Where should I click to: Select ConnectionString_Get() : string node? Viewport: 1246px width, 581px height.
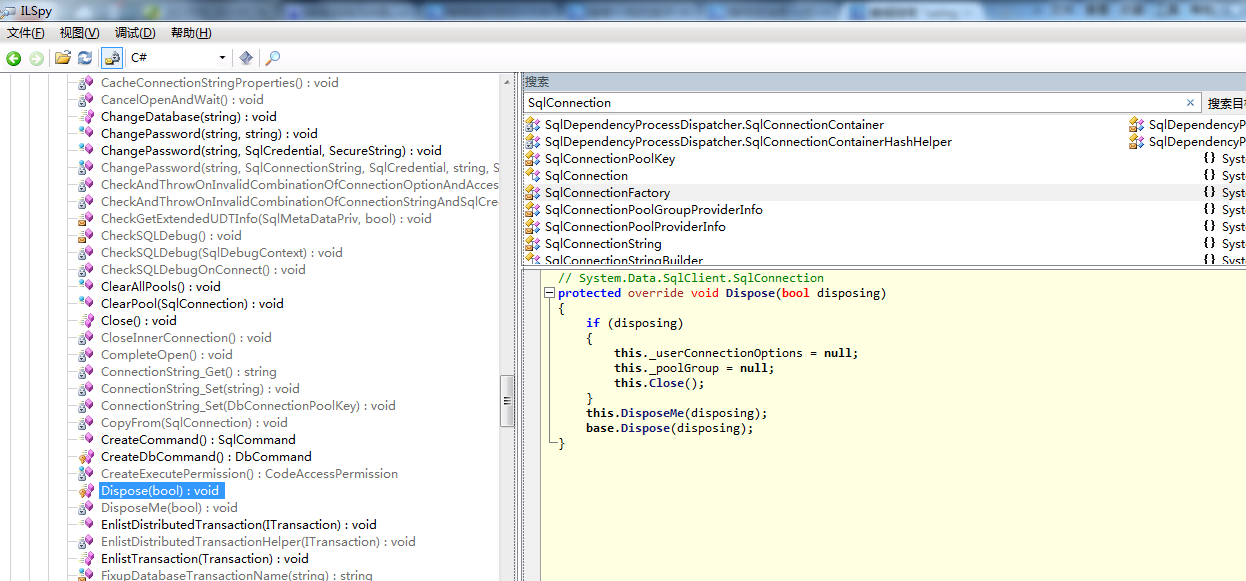tap(189, 372)
